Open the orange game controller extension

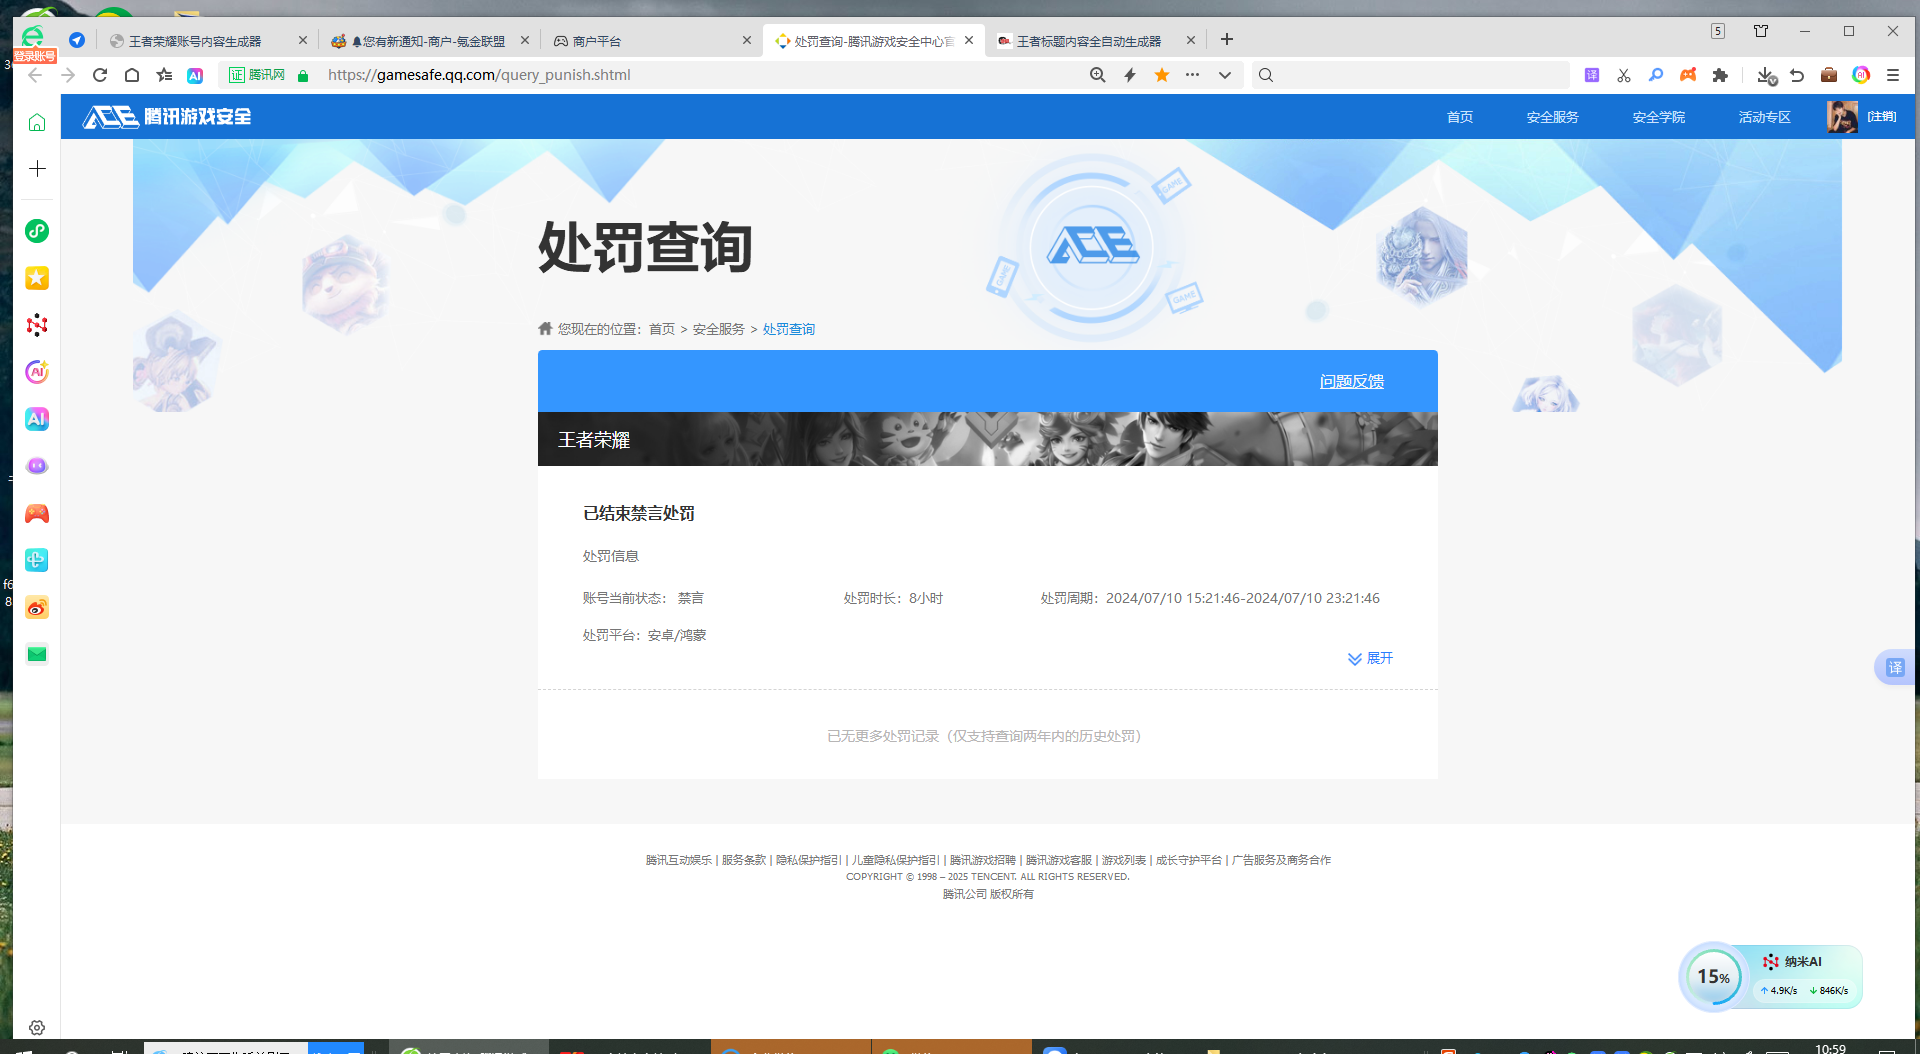[x=1688, y=75]
